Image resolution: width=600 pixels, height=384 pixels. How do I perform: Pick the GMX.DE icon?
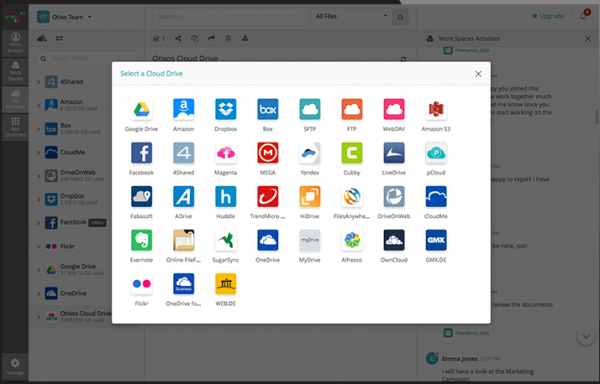click(436, 240)
